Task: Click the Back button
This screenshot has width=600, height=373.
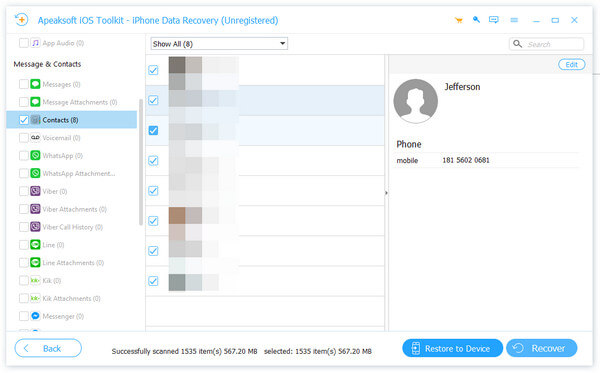Action: tap(48, 348)
